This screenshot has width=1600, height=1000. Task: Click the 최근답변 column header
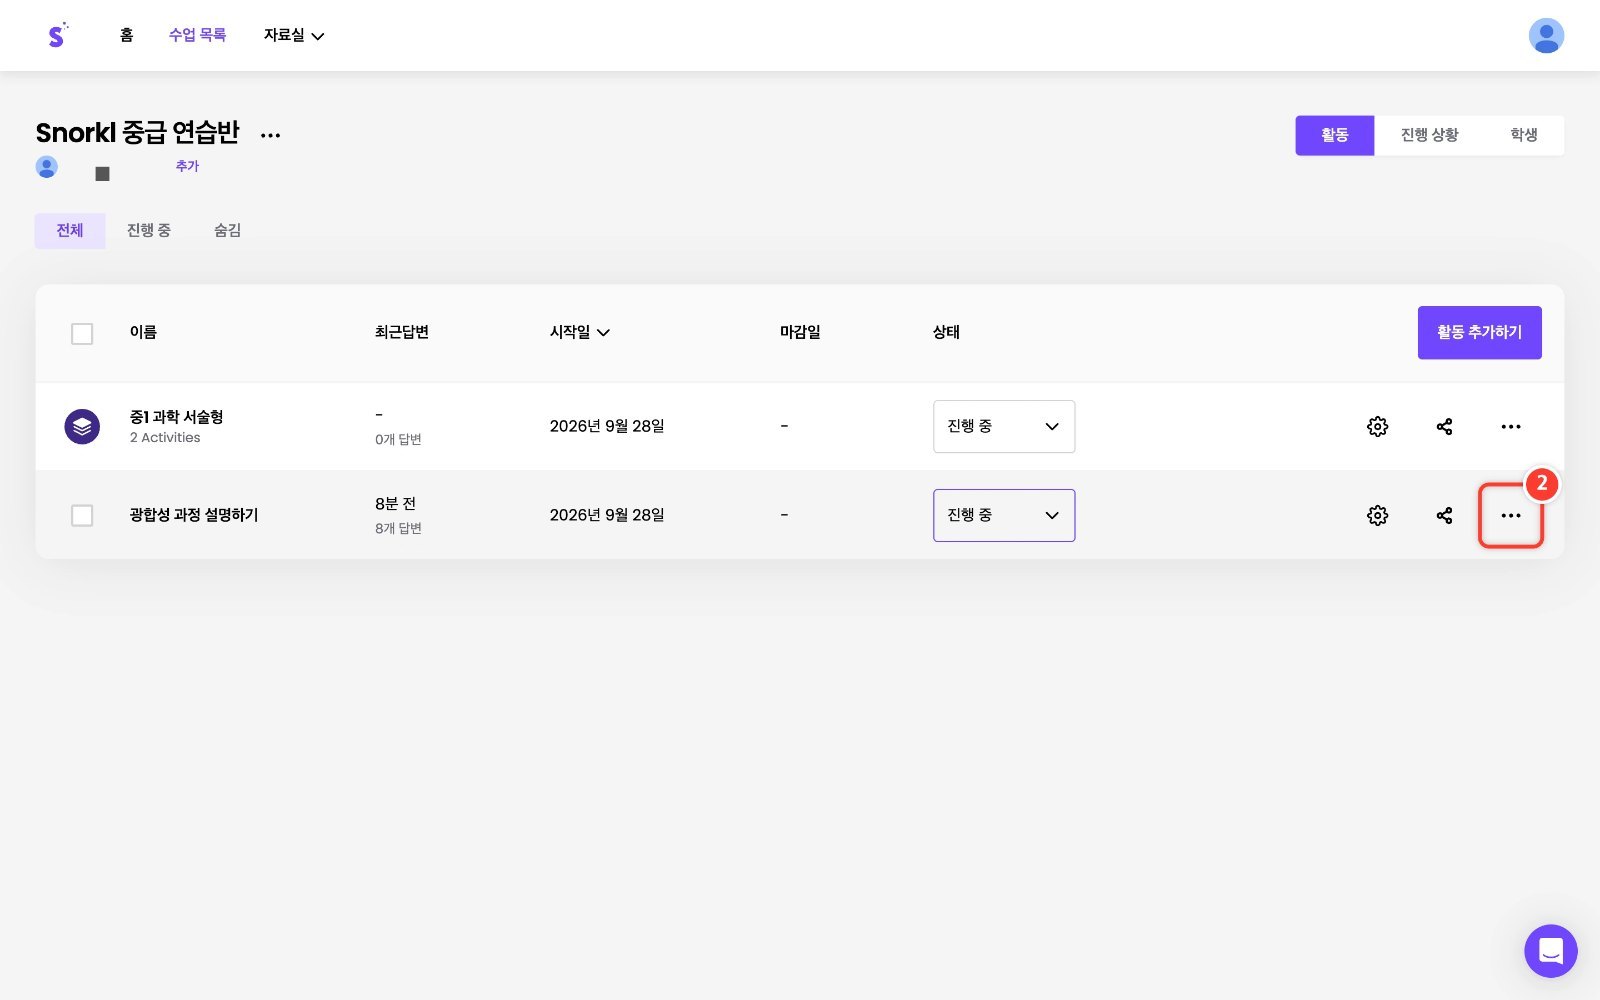(x=402, y=332)
